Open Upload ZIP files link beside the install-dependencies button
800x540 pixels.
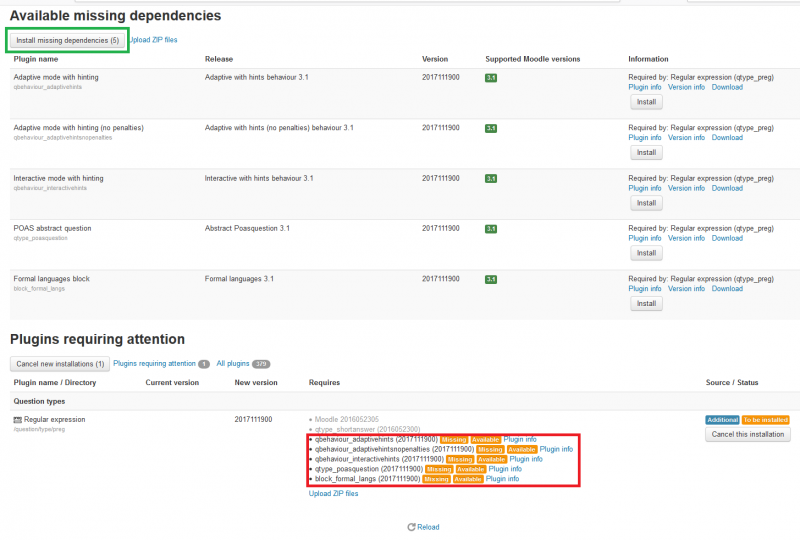tap(154, 40)
